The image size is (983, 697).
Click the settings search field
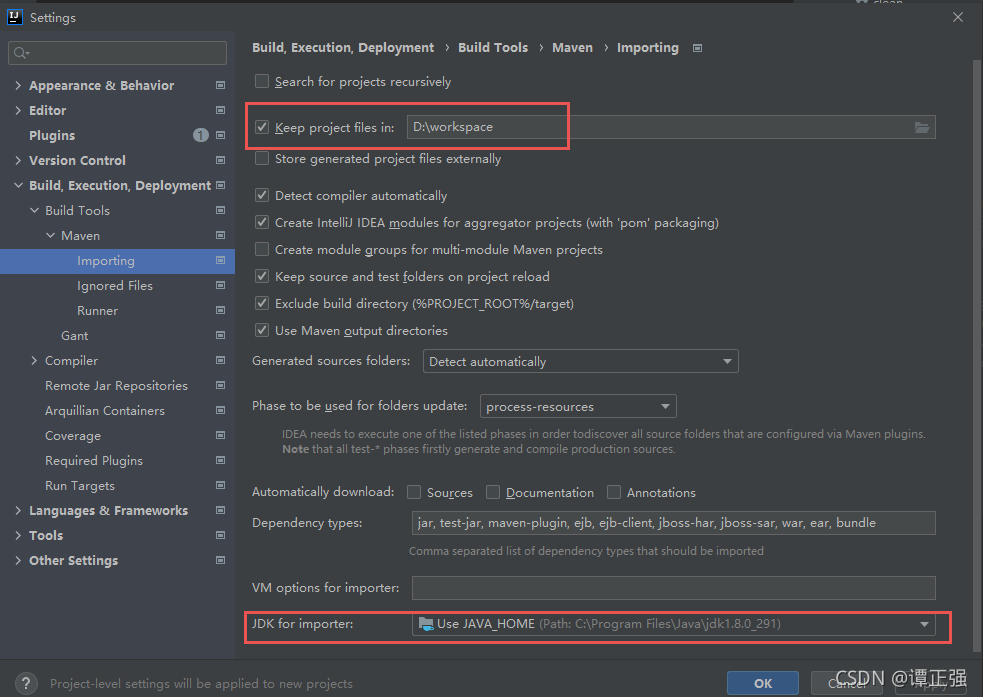[117, 53]
